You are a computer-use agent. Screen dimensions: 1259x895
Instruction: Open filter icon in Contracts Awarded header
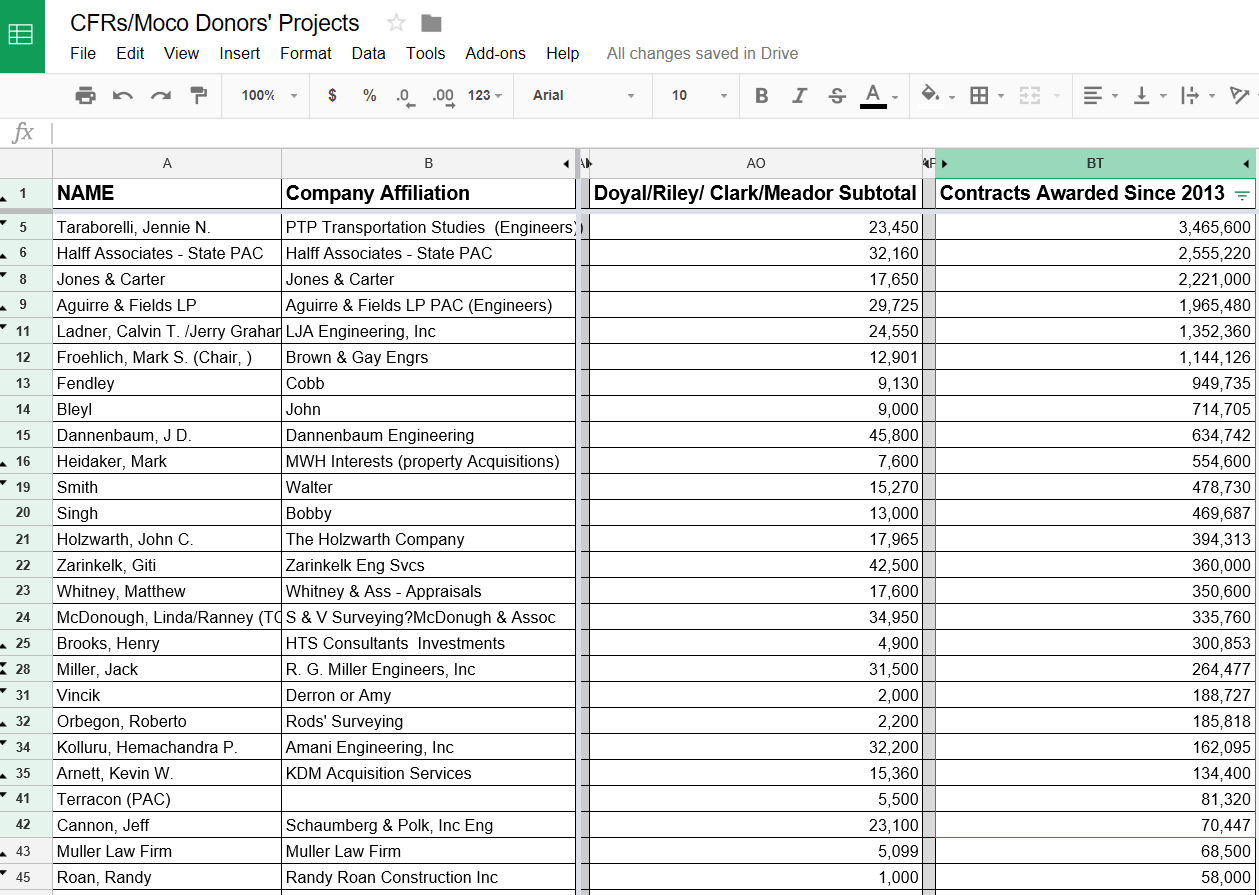click(1242, 195)
